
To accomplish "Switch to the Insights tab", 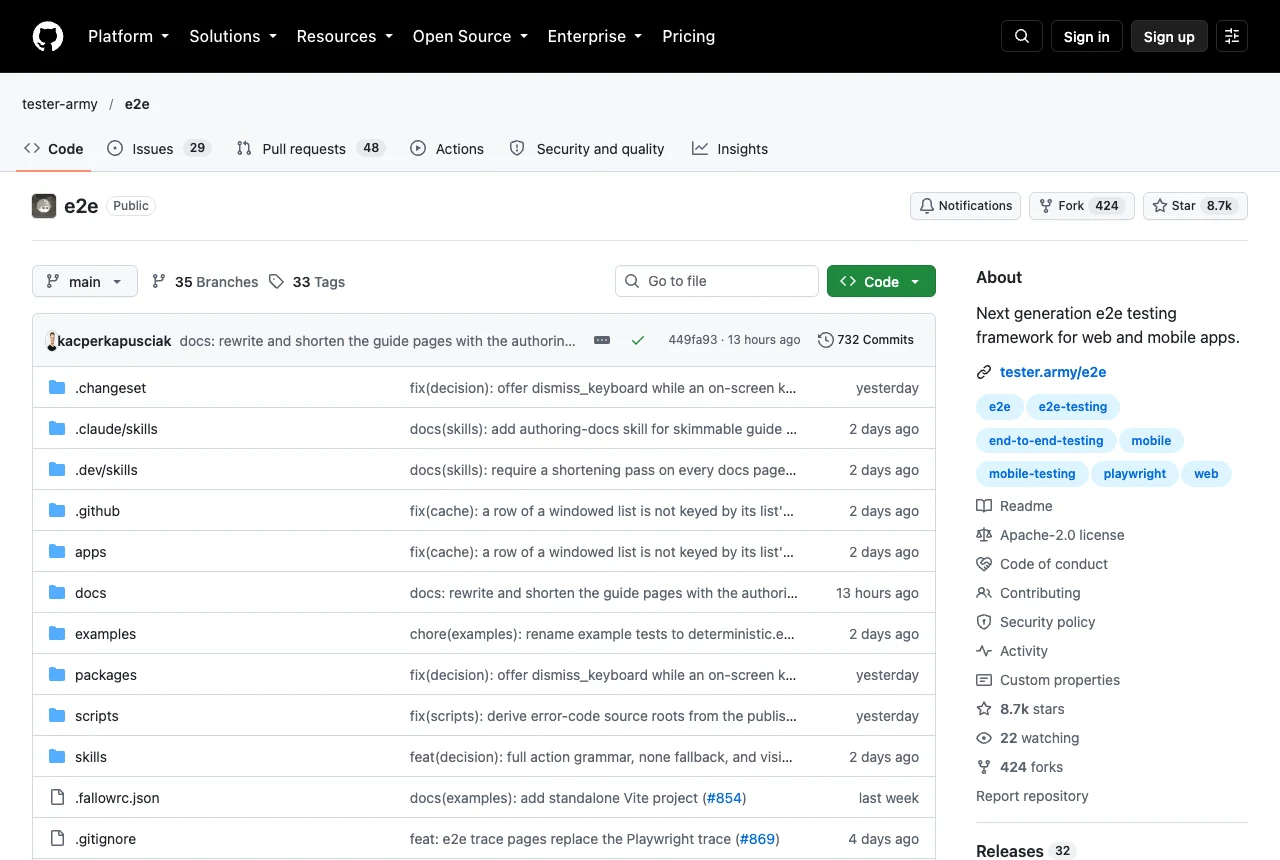I will 730,149.
